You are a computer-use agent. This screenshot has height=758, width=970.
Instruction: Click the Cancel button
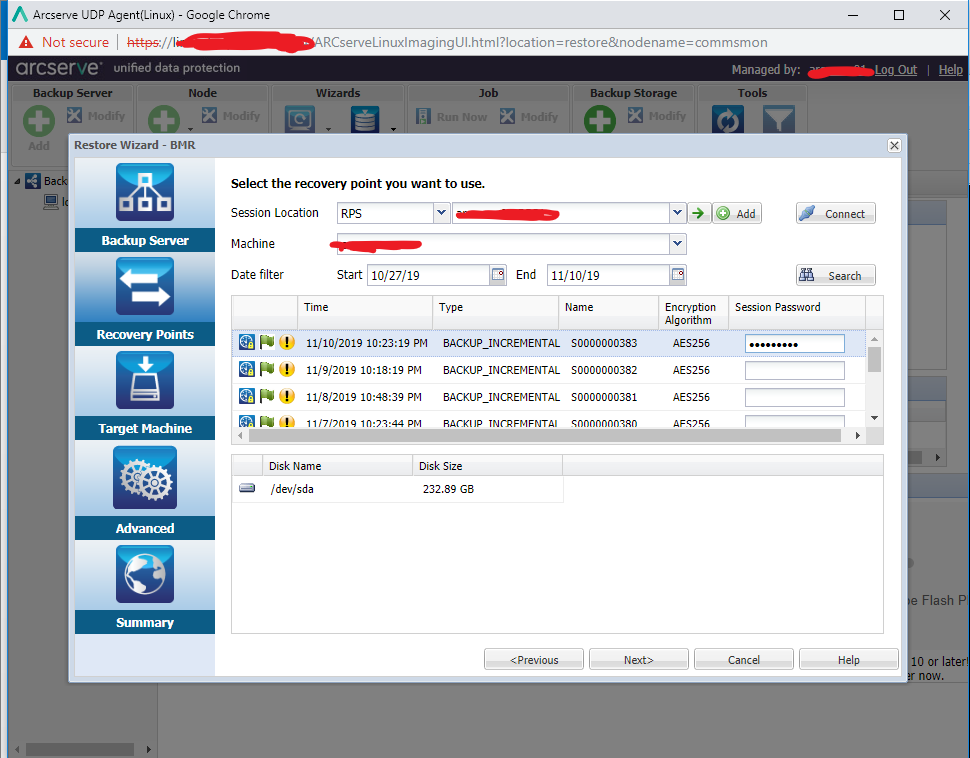(x=744, y=660)
